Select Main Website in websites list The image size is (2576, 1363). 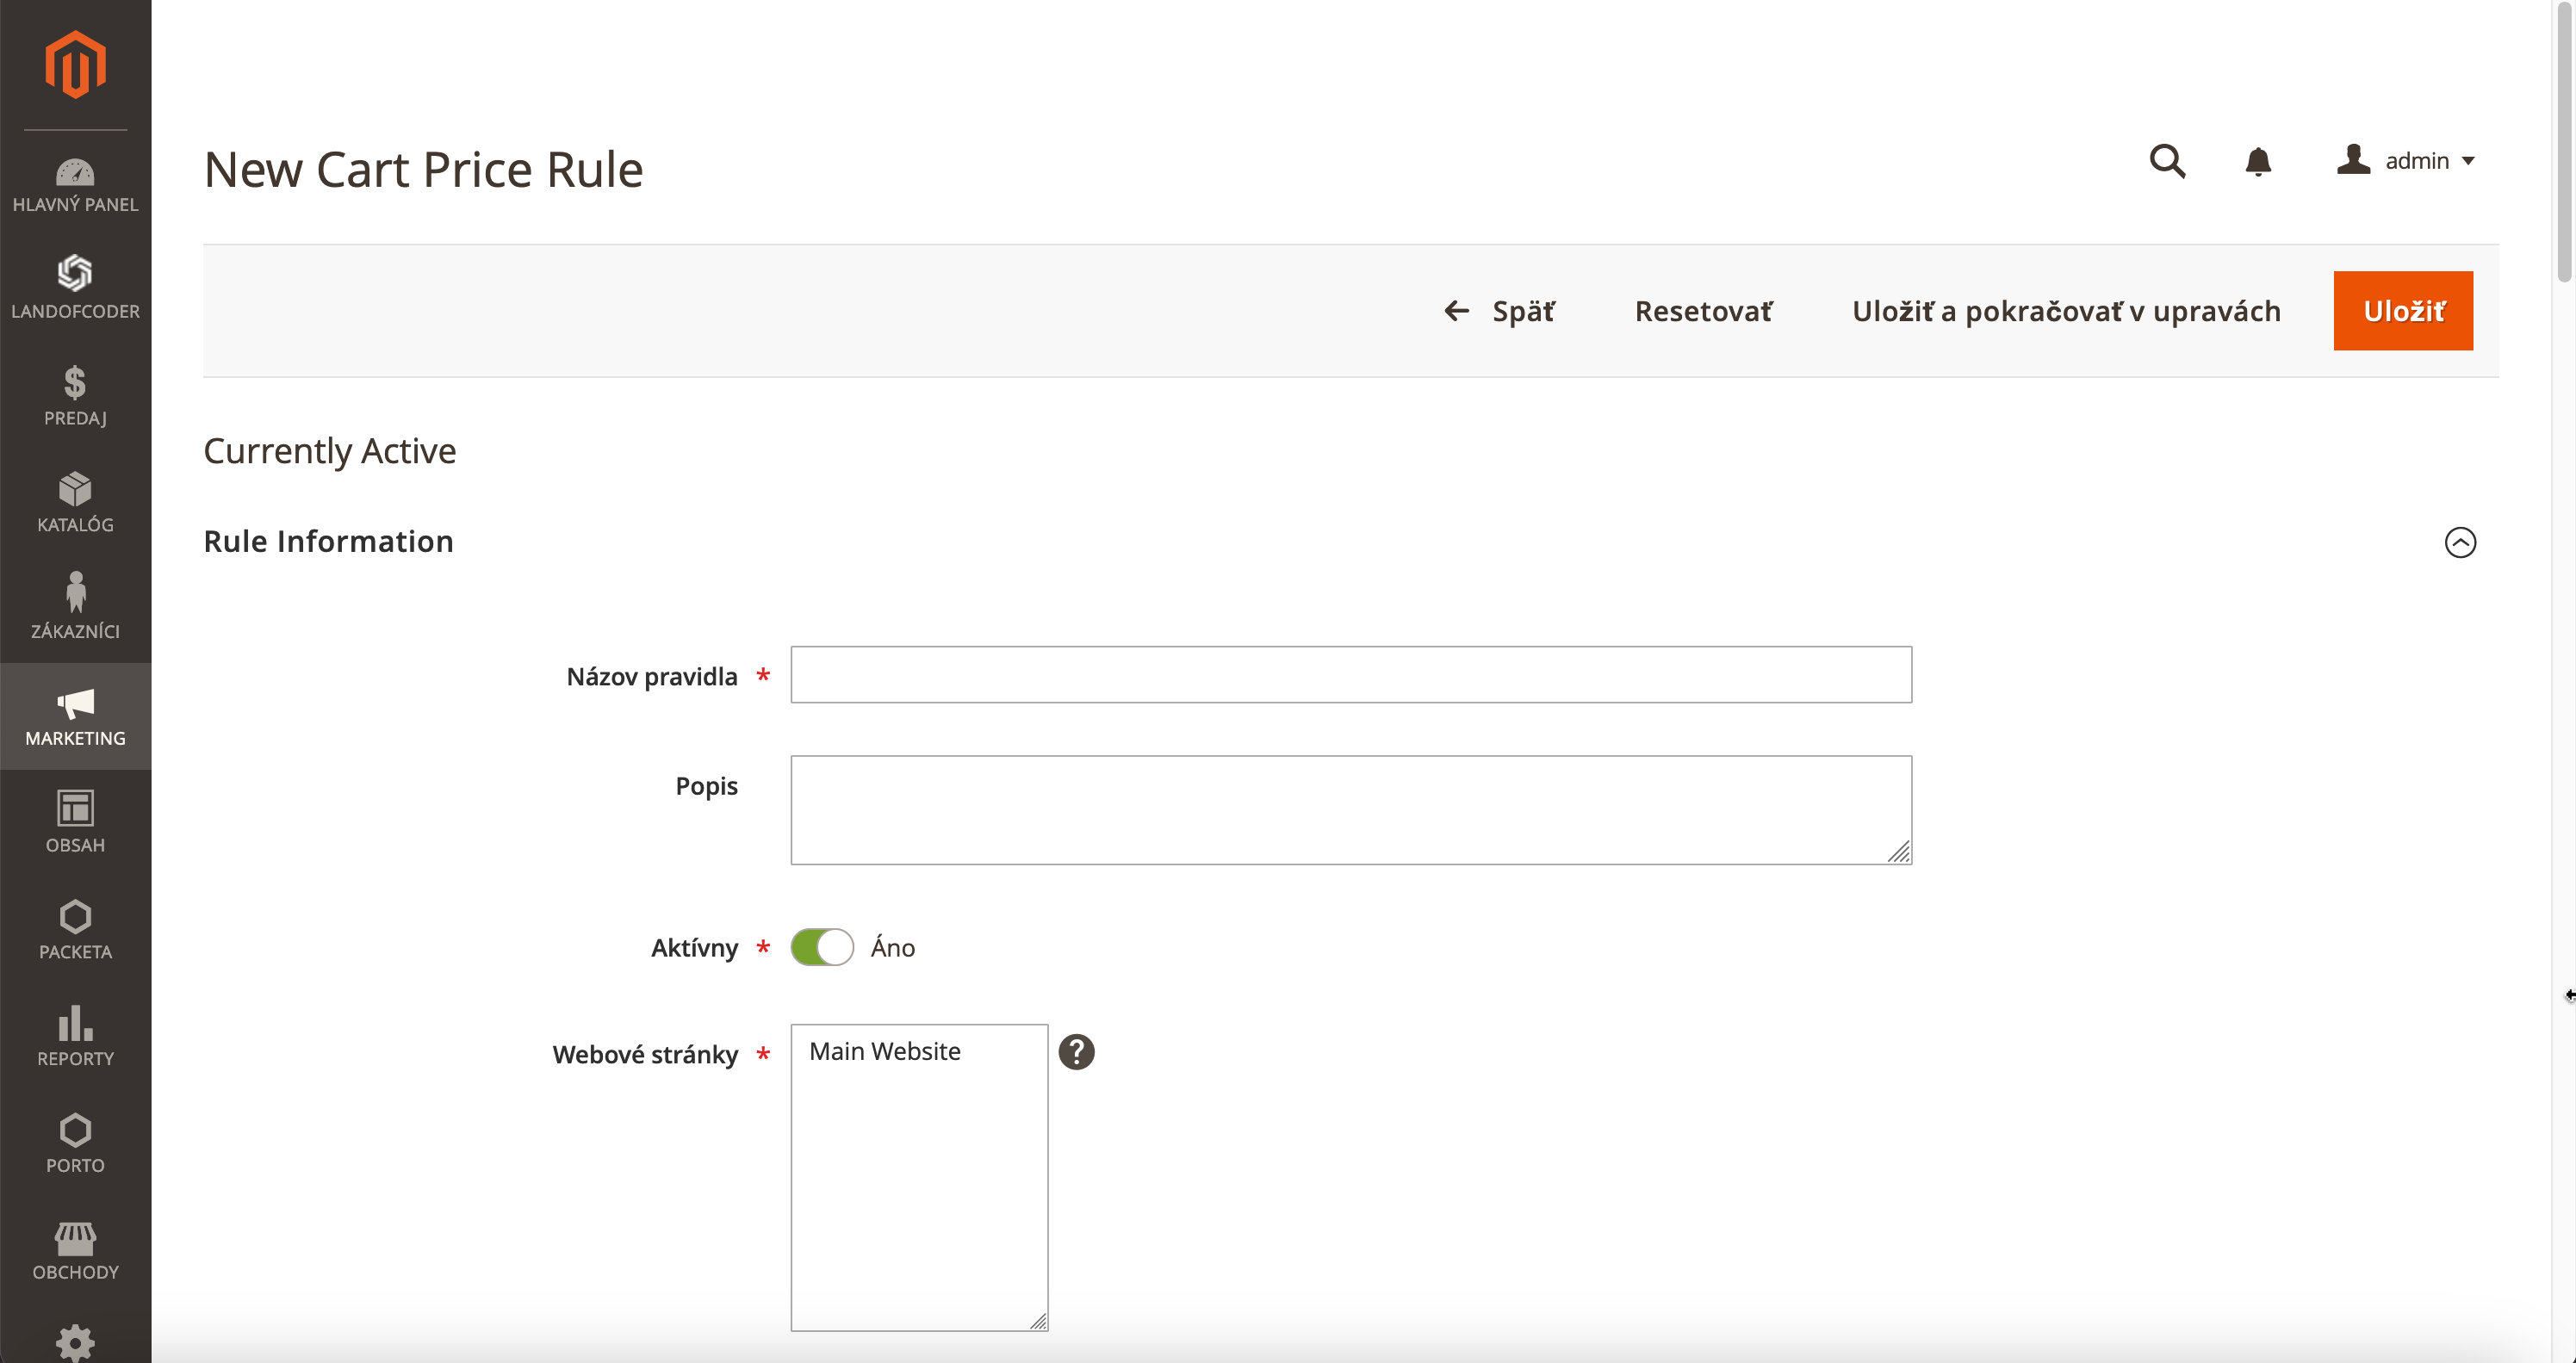point(884,1051)
